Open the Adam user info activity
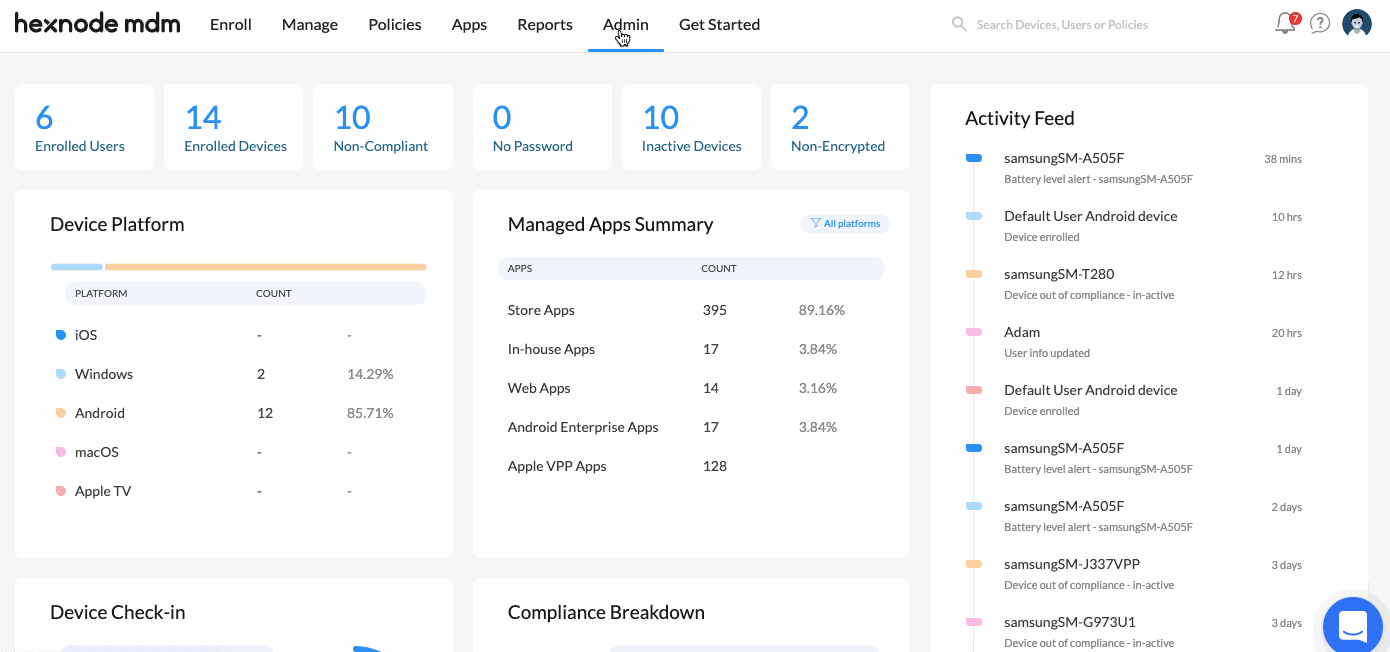This screenshot has height=652, width=1390. [1134, 342]
